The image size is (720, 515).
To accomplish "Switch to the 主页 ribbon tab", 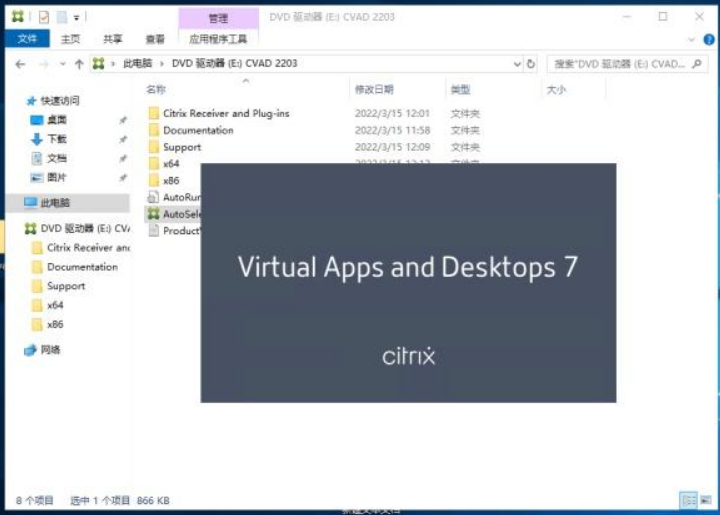I will pyautogui.click(x=70, y=39).
